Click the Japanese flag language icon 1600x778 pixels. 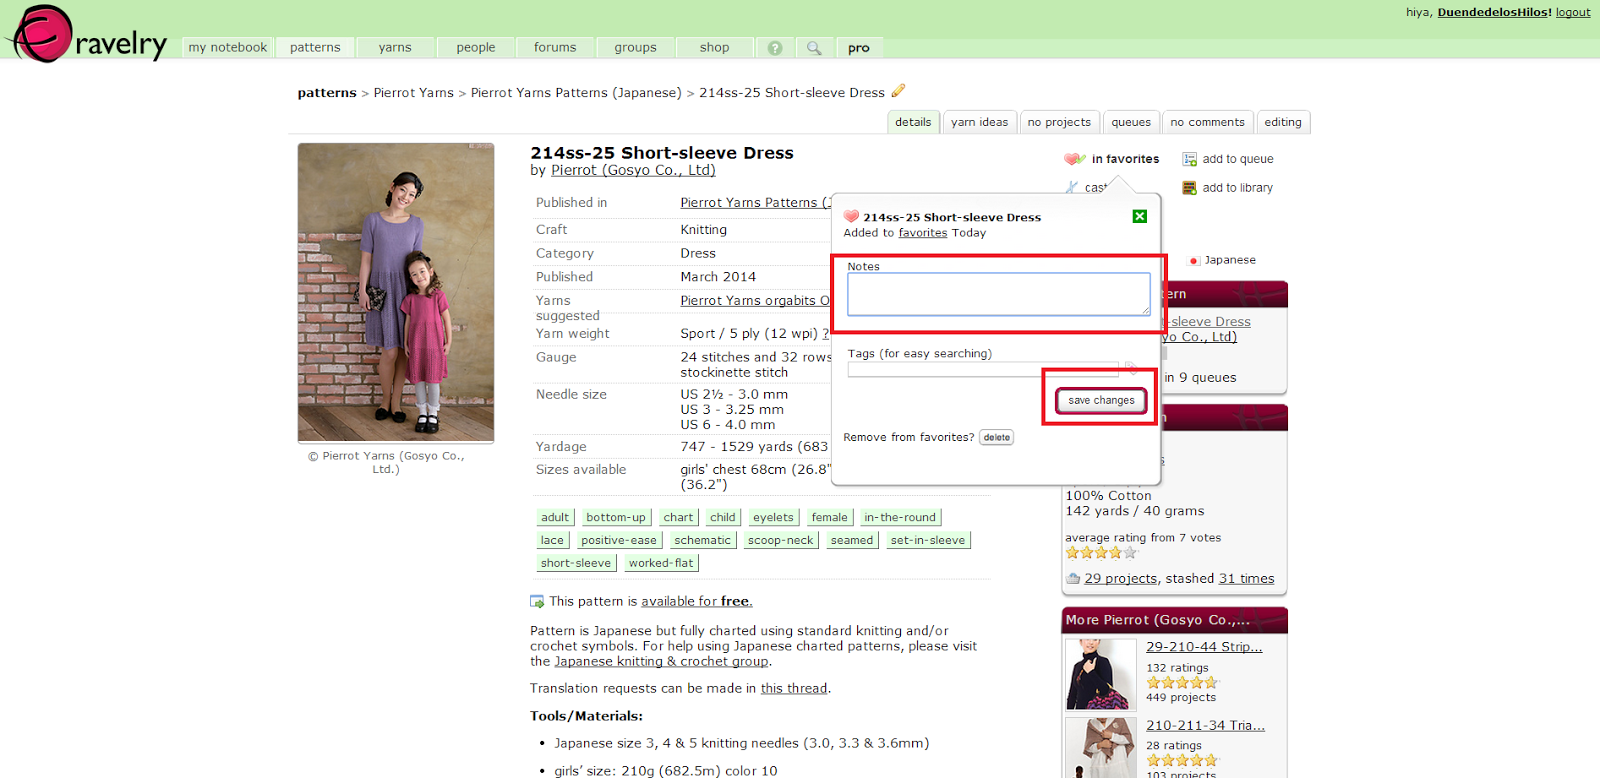click(1194, 261)
